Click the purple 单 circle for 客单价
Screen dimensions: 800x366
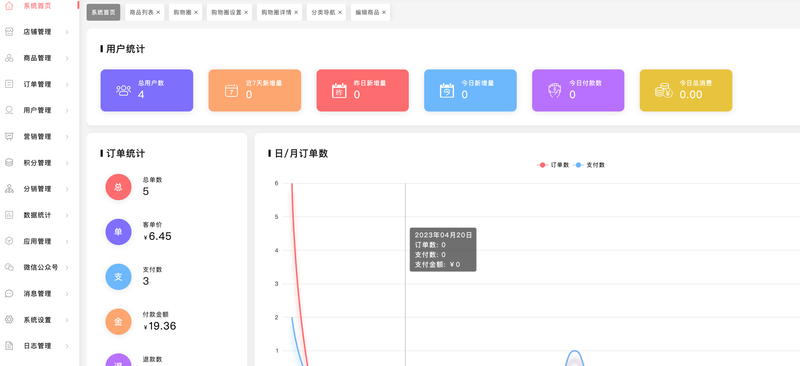click(x=118, y=232)
